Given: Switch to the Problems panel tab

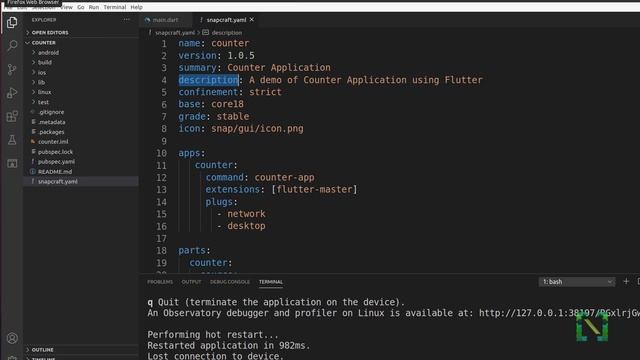Looking at the screenshot, I should point(160,282).
